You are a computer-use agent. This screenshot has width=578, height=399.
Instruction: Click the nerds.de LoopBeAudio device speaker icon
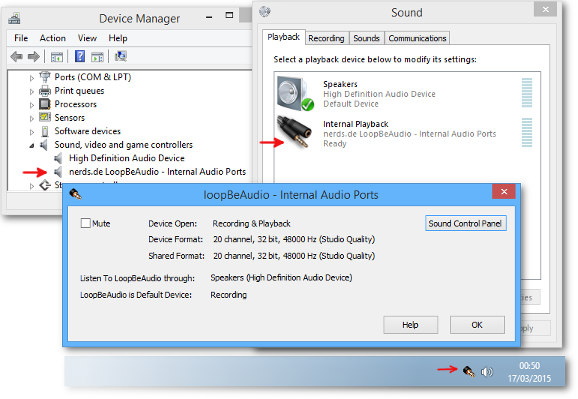(58, 172)
